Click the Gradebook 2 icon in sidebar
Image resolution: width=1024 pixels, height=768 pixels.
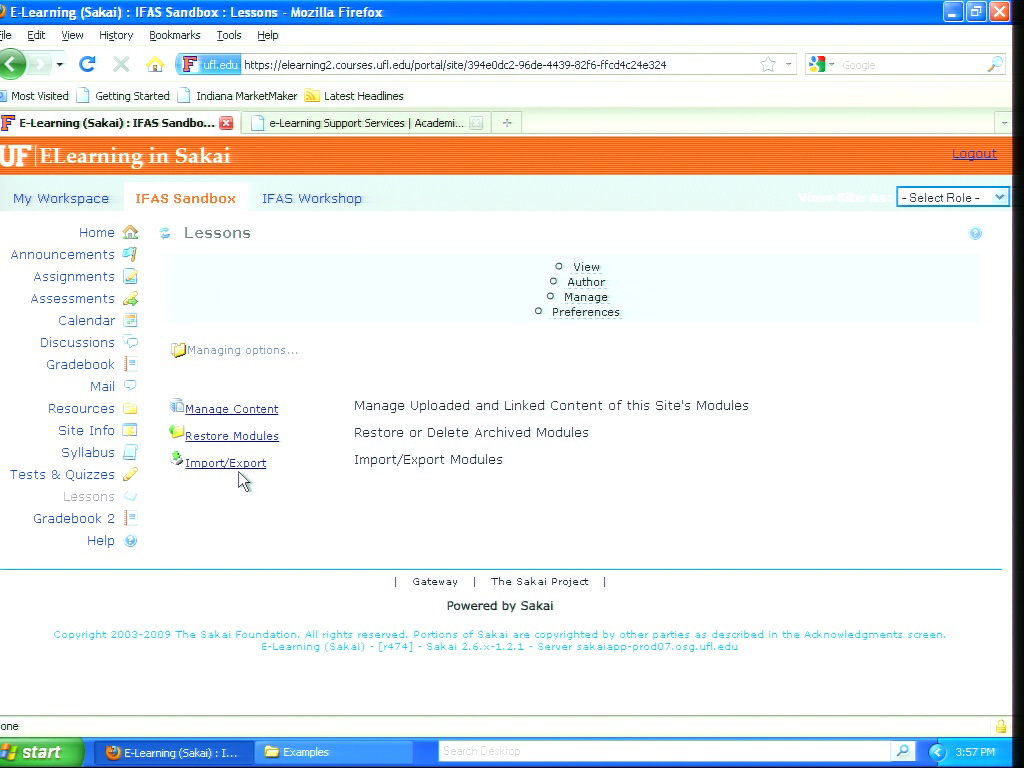[131, 518]
